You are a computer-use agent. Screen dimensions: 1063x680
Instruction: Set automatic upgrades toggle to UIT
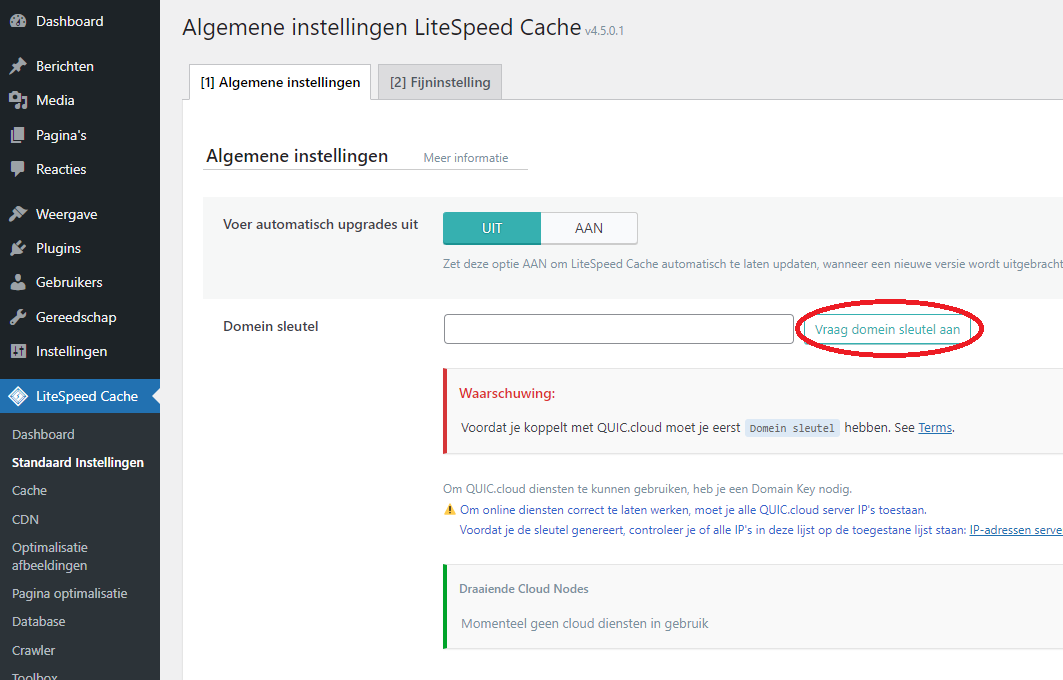pyautogui.click(x=492, y=228)
